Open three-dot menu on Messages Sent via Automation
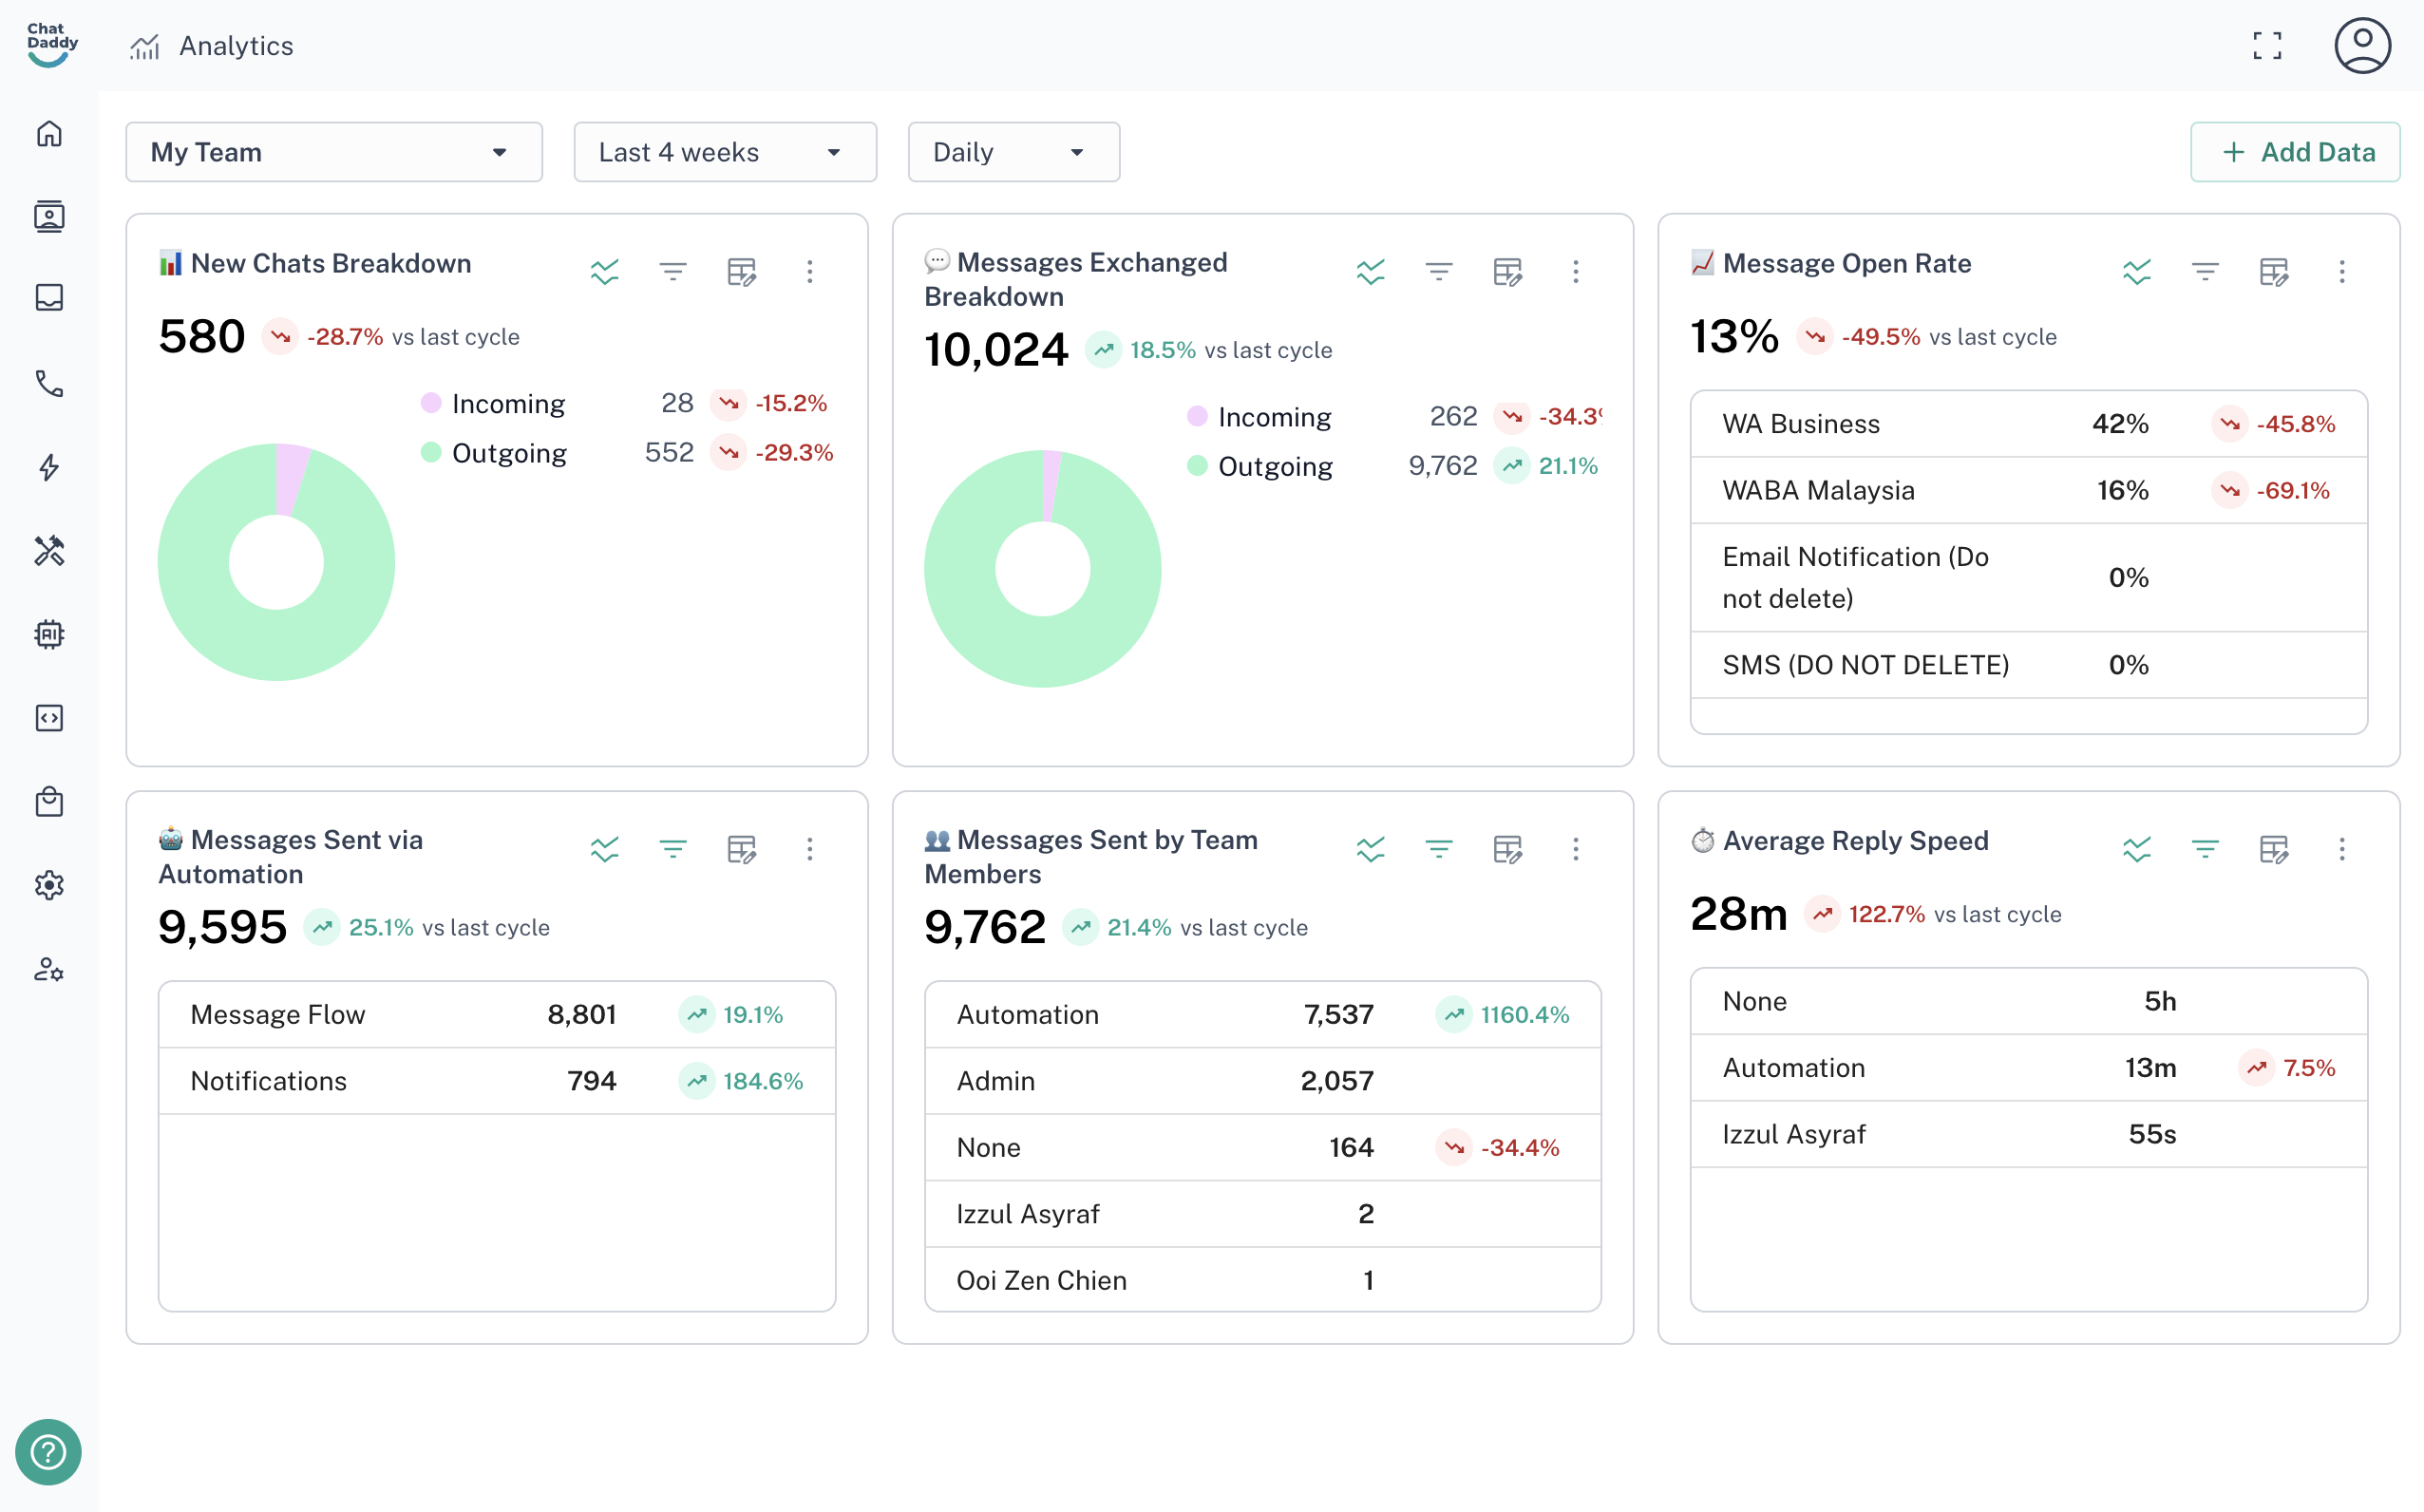 tap(809, 849)
